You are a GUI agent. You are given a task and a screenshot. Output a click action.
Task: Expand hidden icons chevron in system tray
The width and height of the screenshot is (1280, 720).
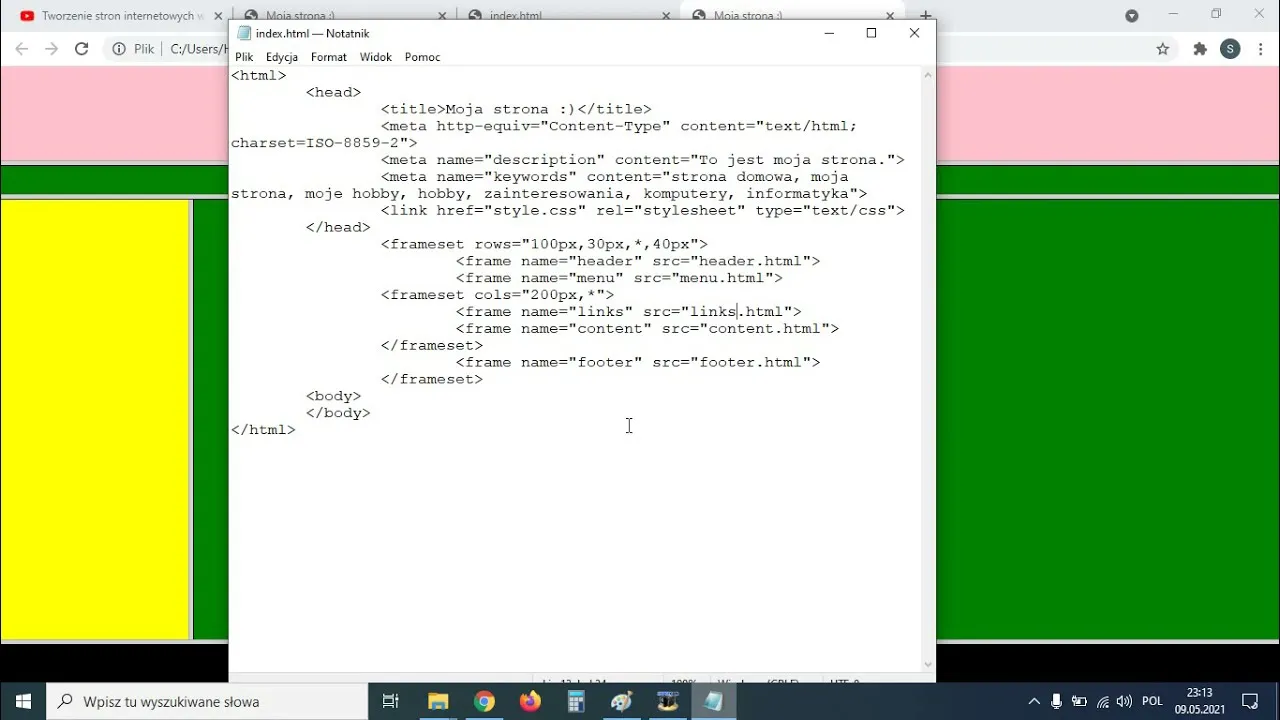1033,700
